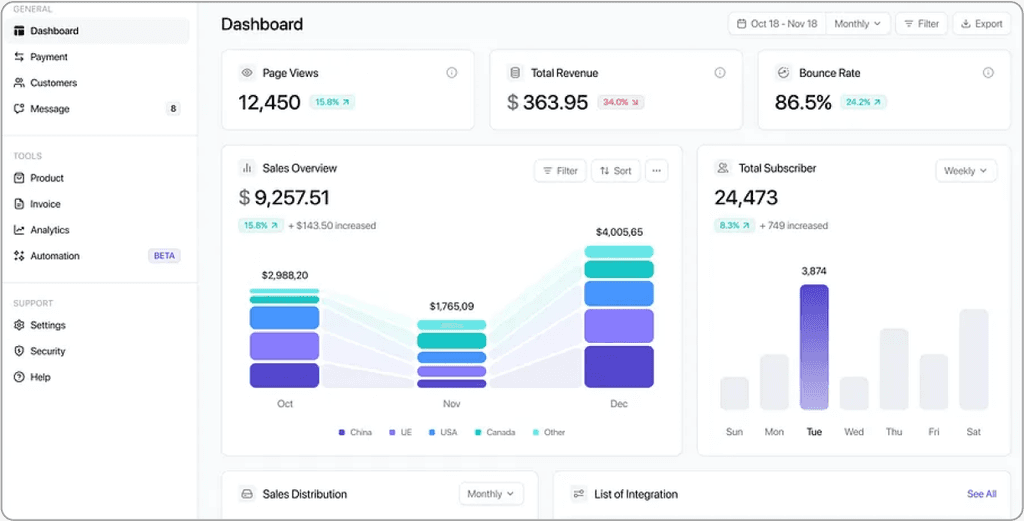Select the Thu subscriber bar
Image resolution: width=1024 pixels, height=521 pixels.
click(x=894, y=369)
